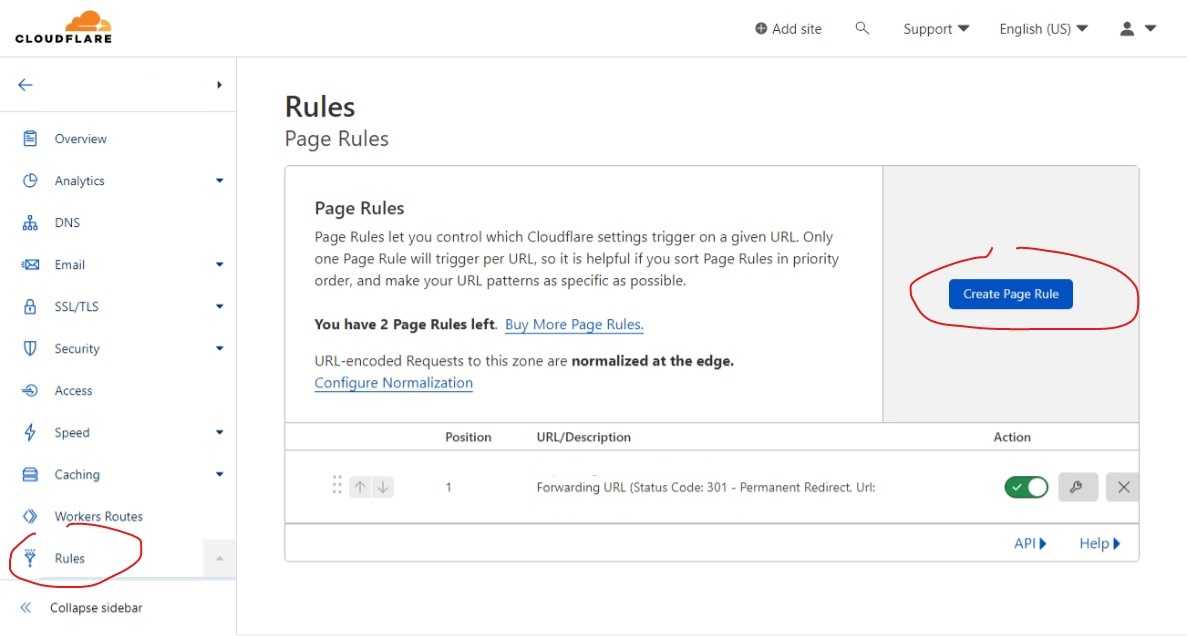Screen dimensions: 1187x636
Task: Click the Workers Routes icon
Action: [x=30, y=516]
